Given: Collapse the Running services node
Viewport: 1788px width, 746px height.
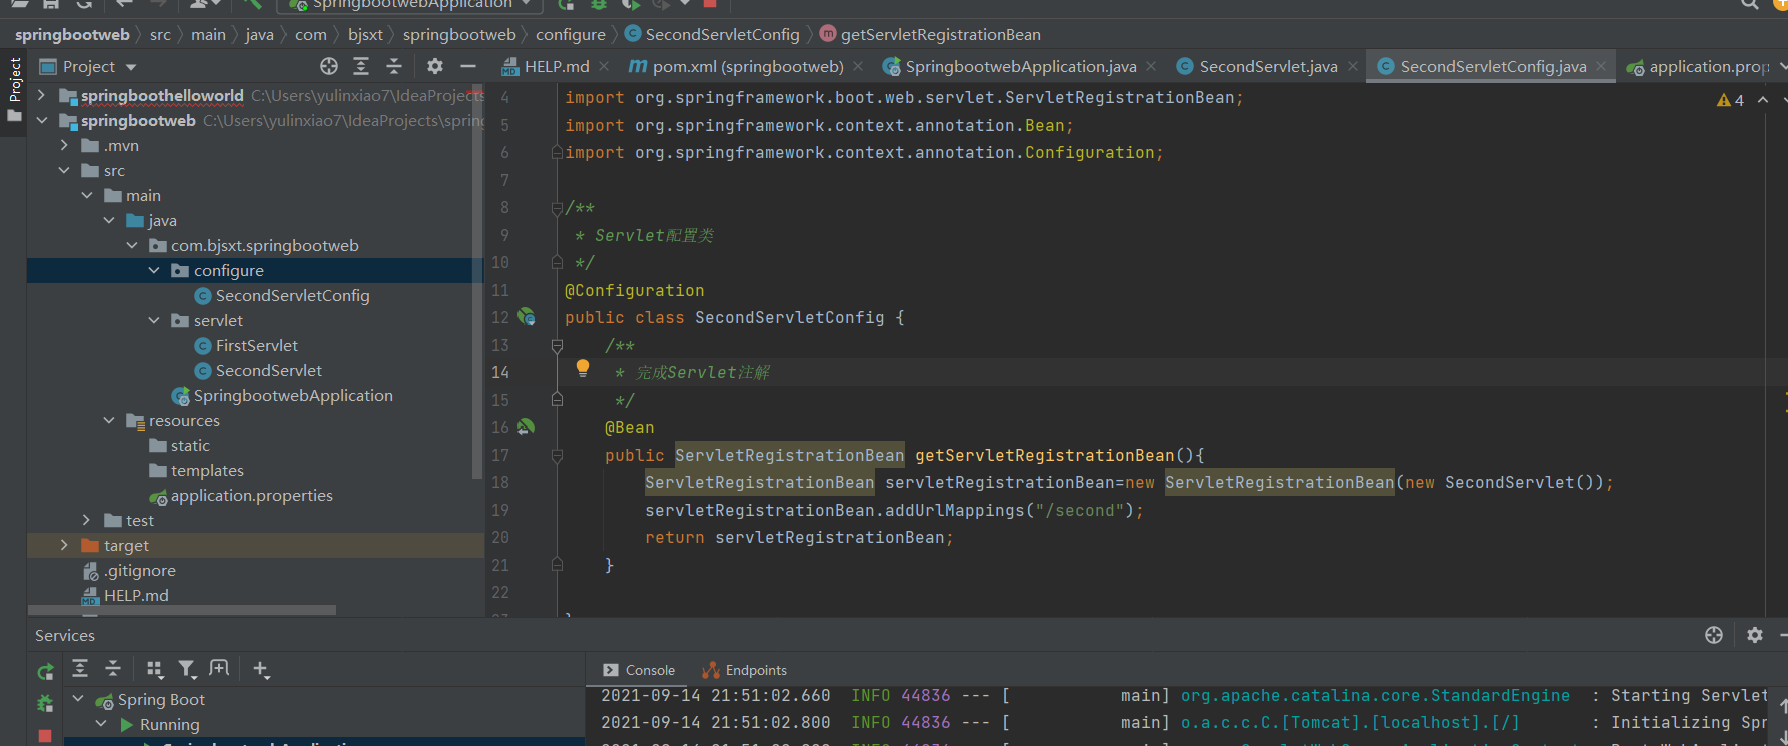Looking at the screenshot, I should [101, 723].
